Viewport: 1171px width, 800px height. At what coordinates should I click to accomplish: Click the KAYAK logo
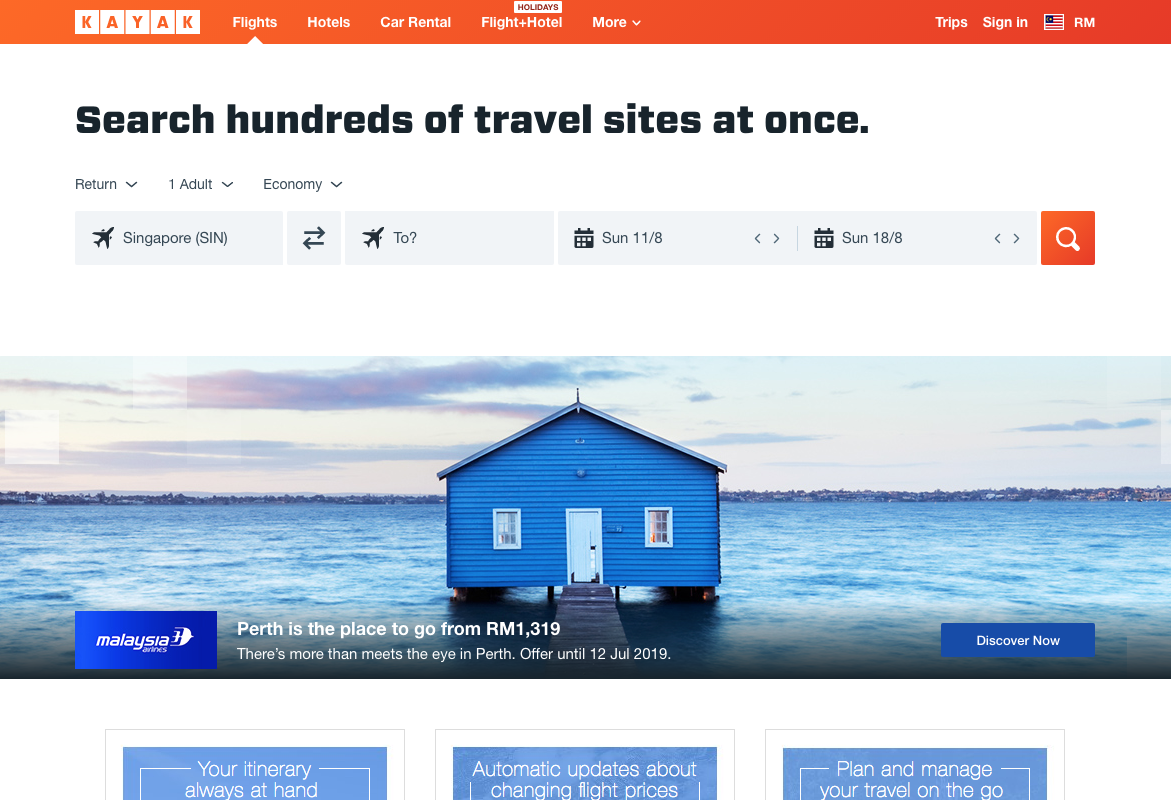tap(137, 22)
